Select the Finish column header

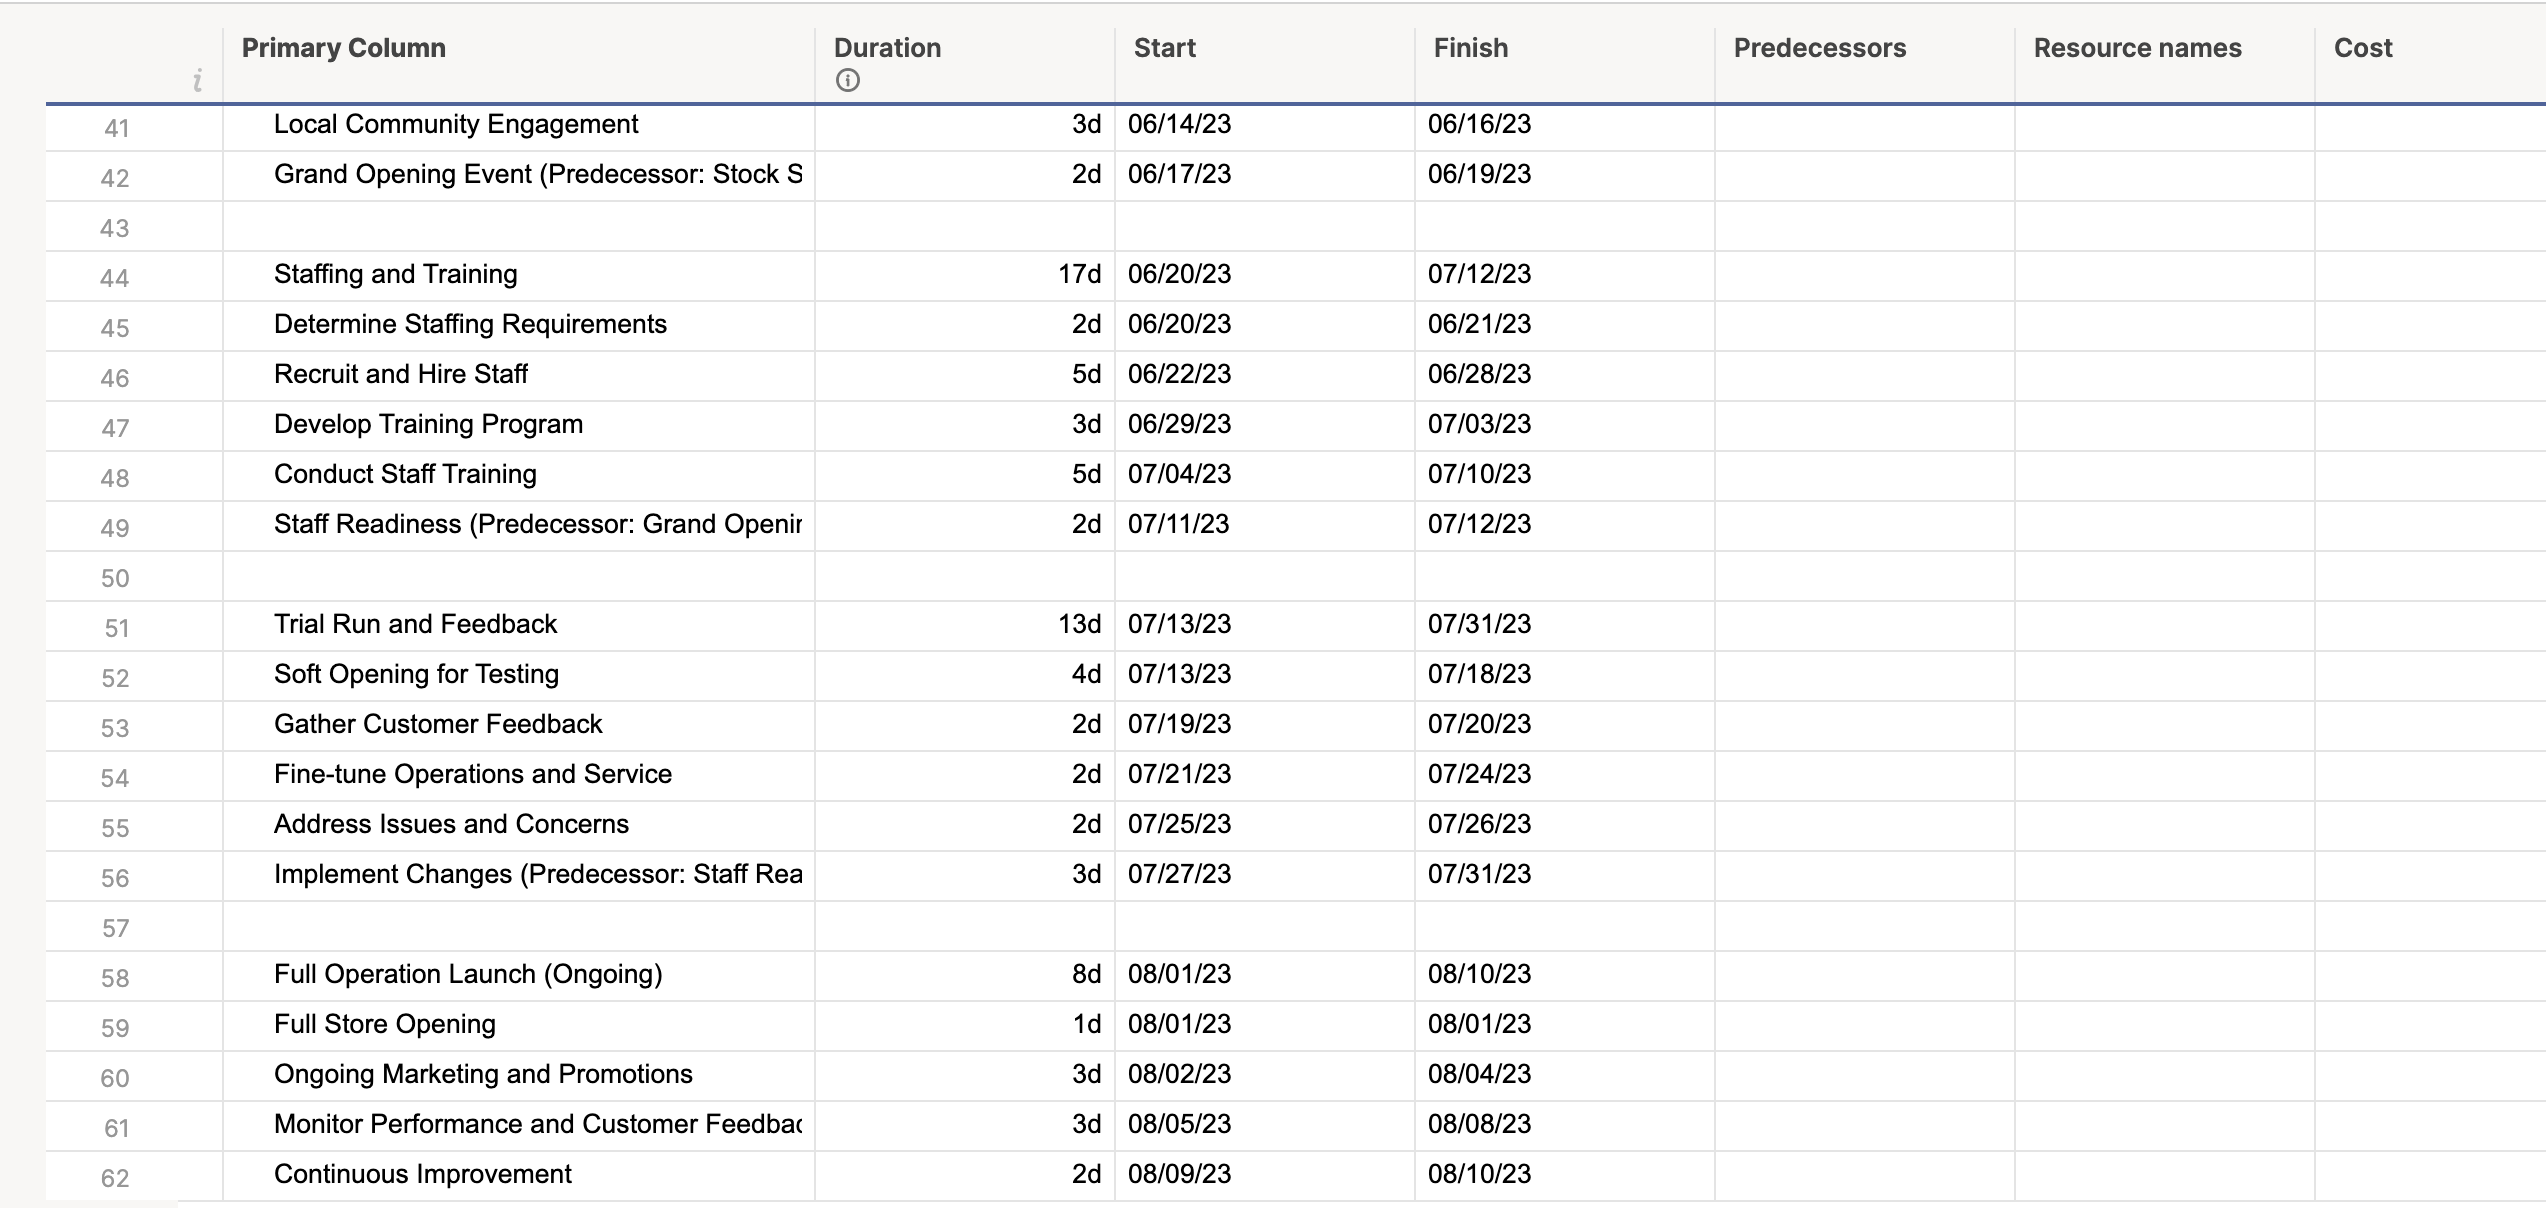click(x=1469, y=47)
